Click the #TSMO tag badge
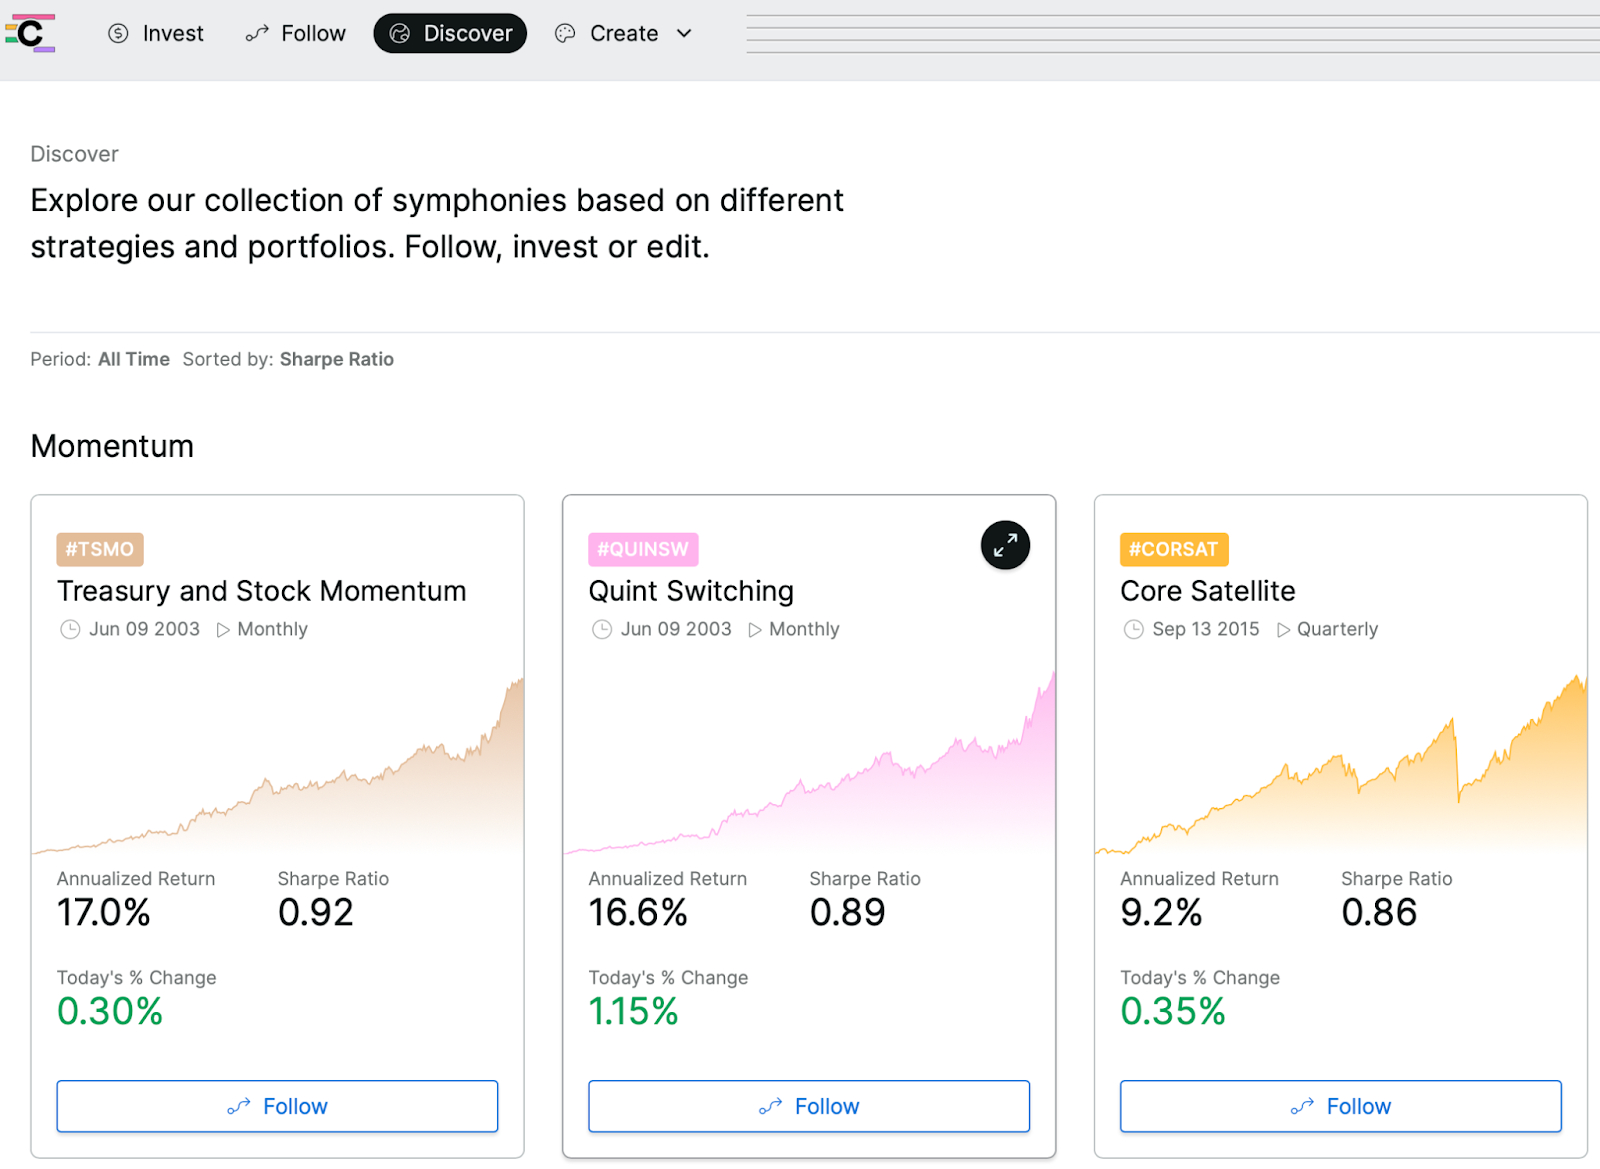 pyautogui.click(x=100, y=549)
